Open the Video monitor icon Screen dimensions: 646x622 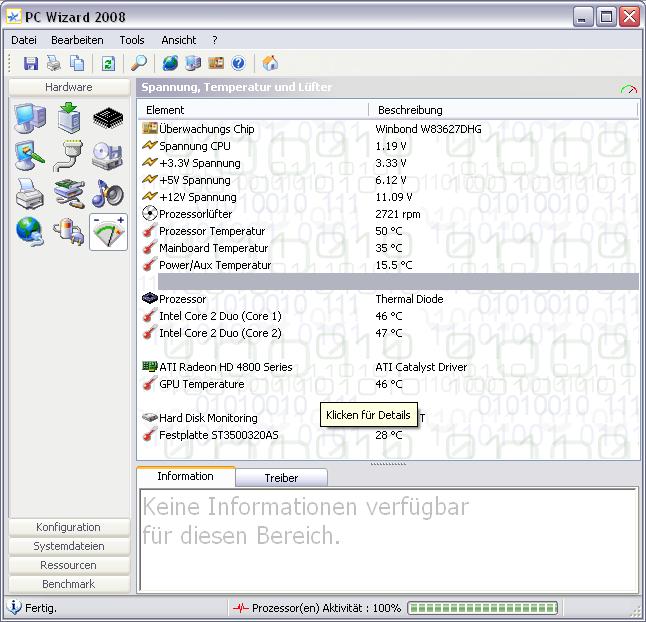[30, 156]
